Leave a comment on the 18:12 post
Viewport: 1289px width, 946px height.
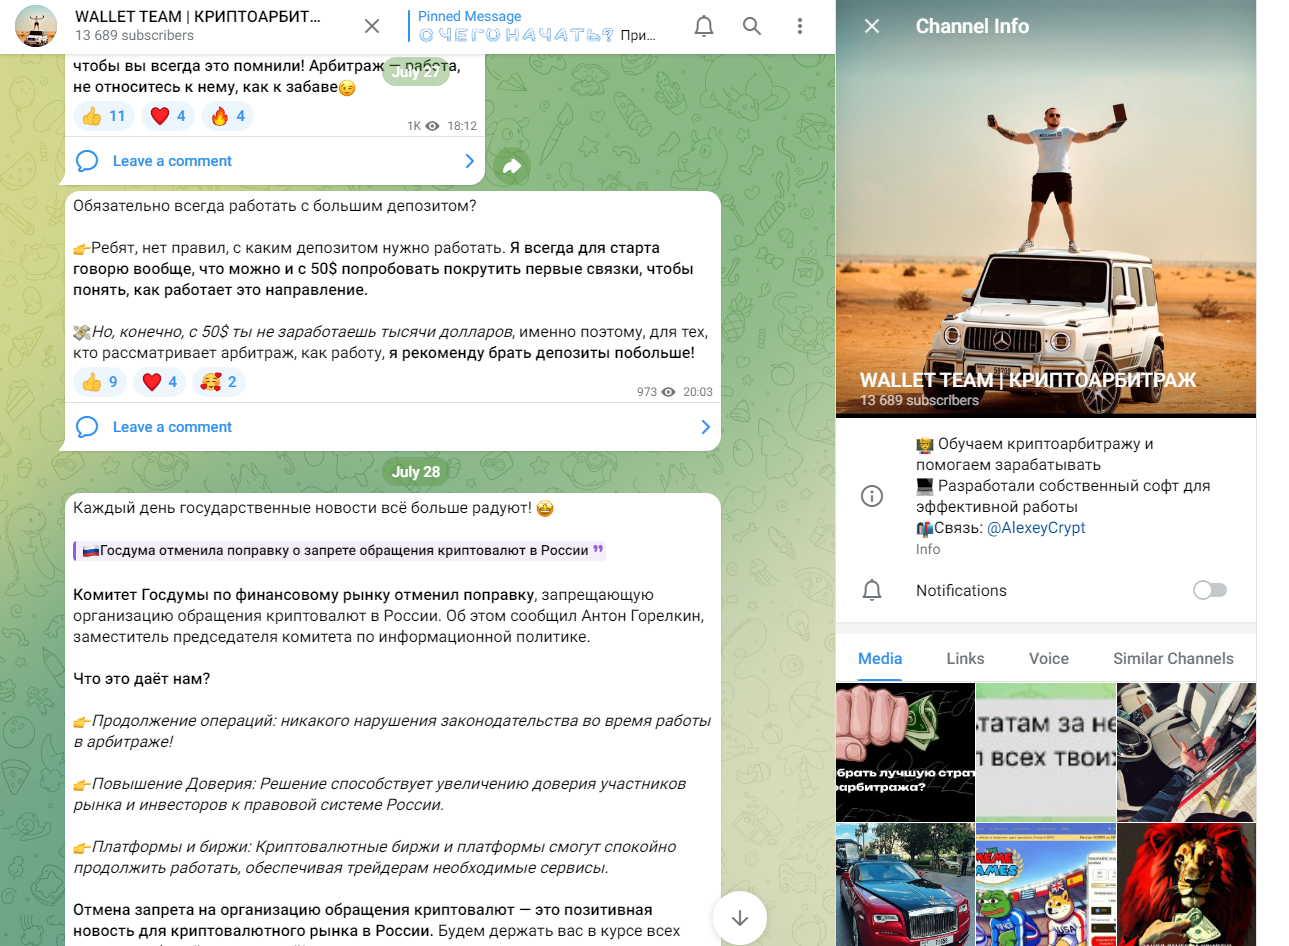172,161
